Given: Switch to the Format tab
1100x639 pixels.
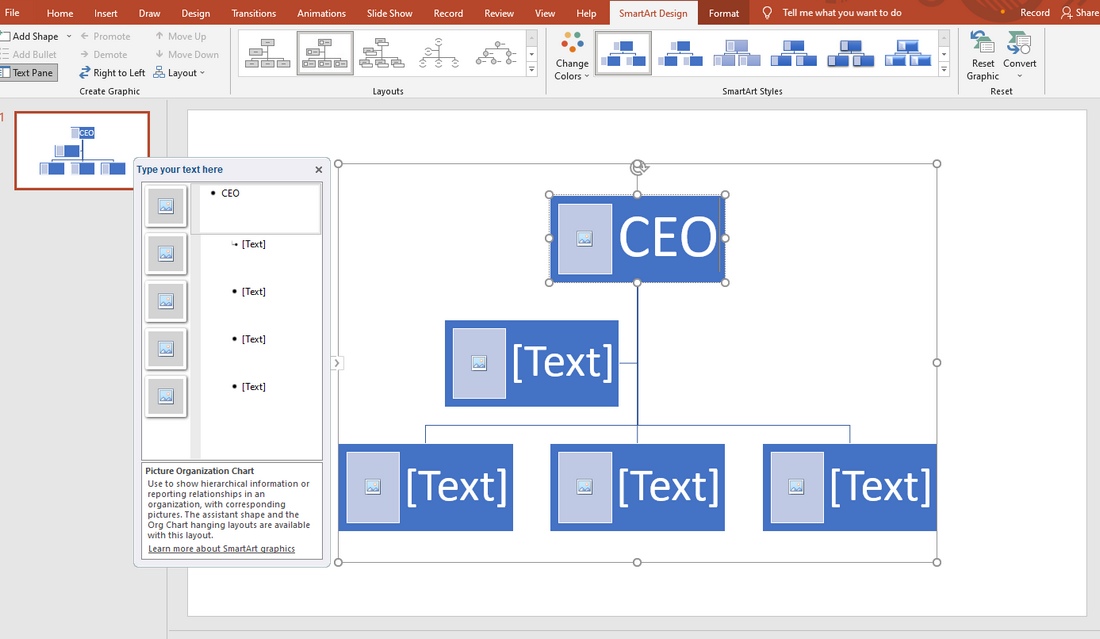Looking at the screenshot, I should 723,13.
